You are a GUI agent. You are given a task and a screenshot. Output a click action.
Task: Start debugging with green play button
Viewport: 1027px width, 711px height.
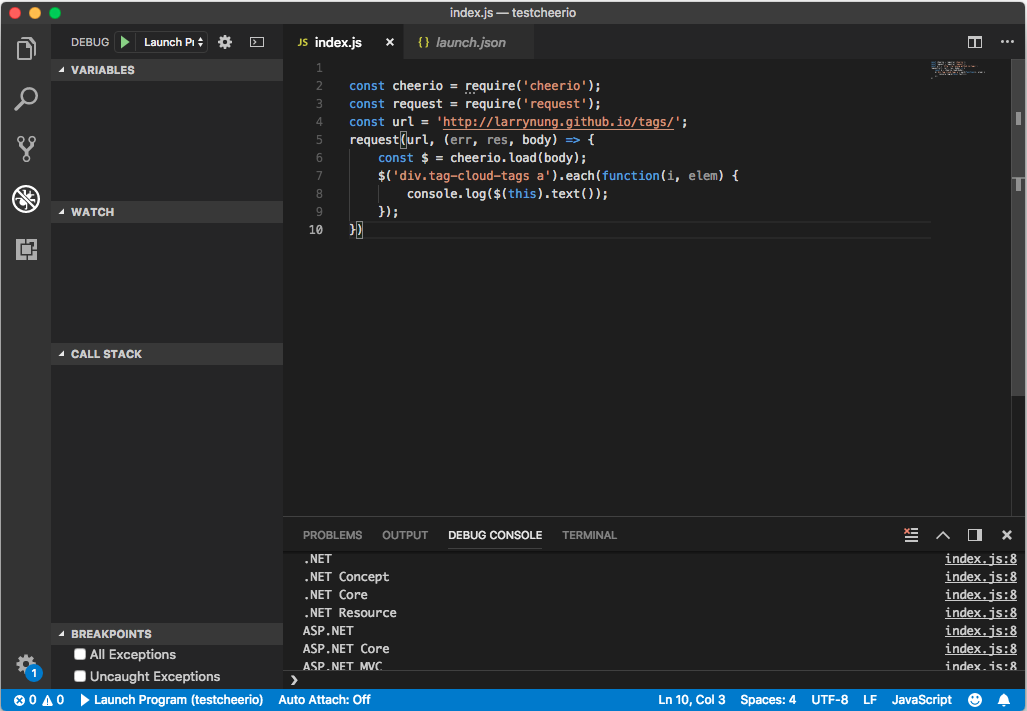[124, 42]
